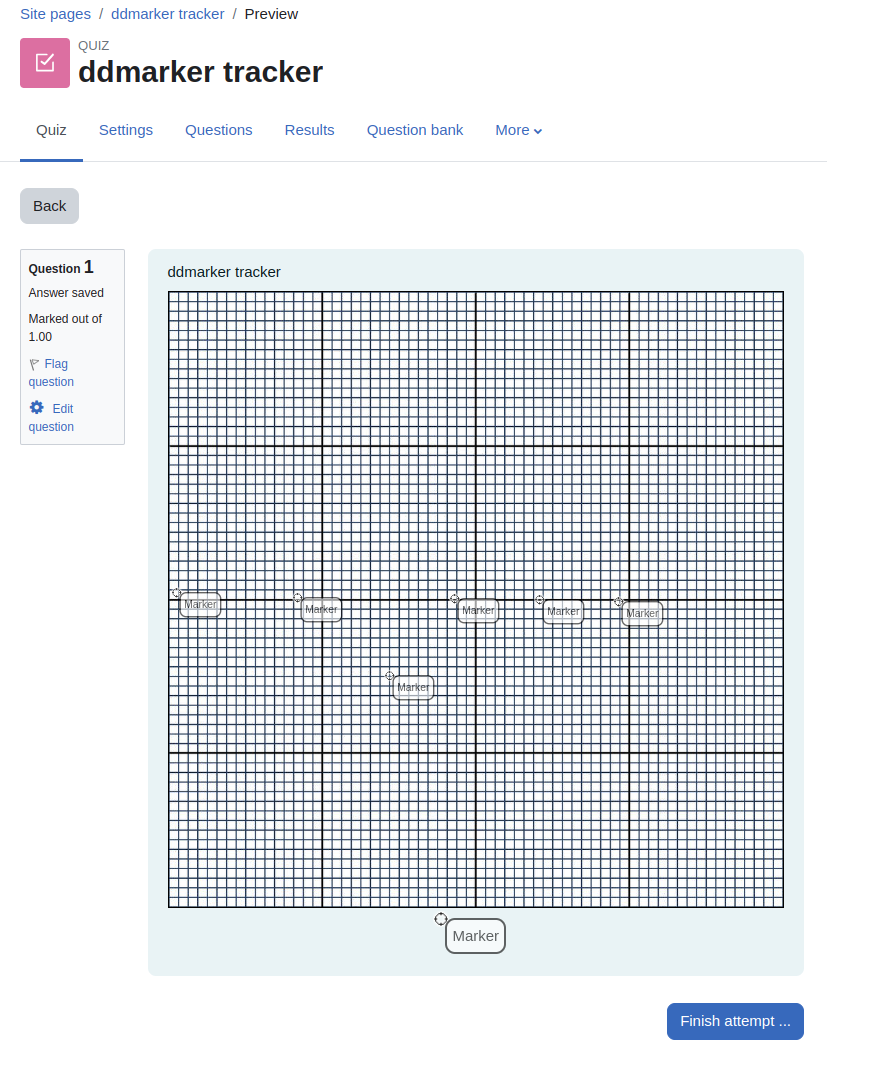881x1069 pixels.
Task: Click the flag icon beside Flag question
Action: pos(34,365)
